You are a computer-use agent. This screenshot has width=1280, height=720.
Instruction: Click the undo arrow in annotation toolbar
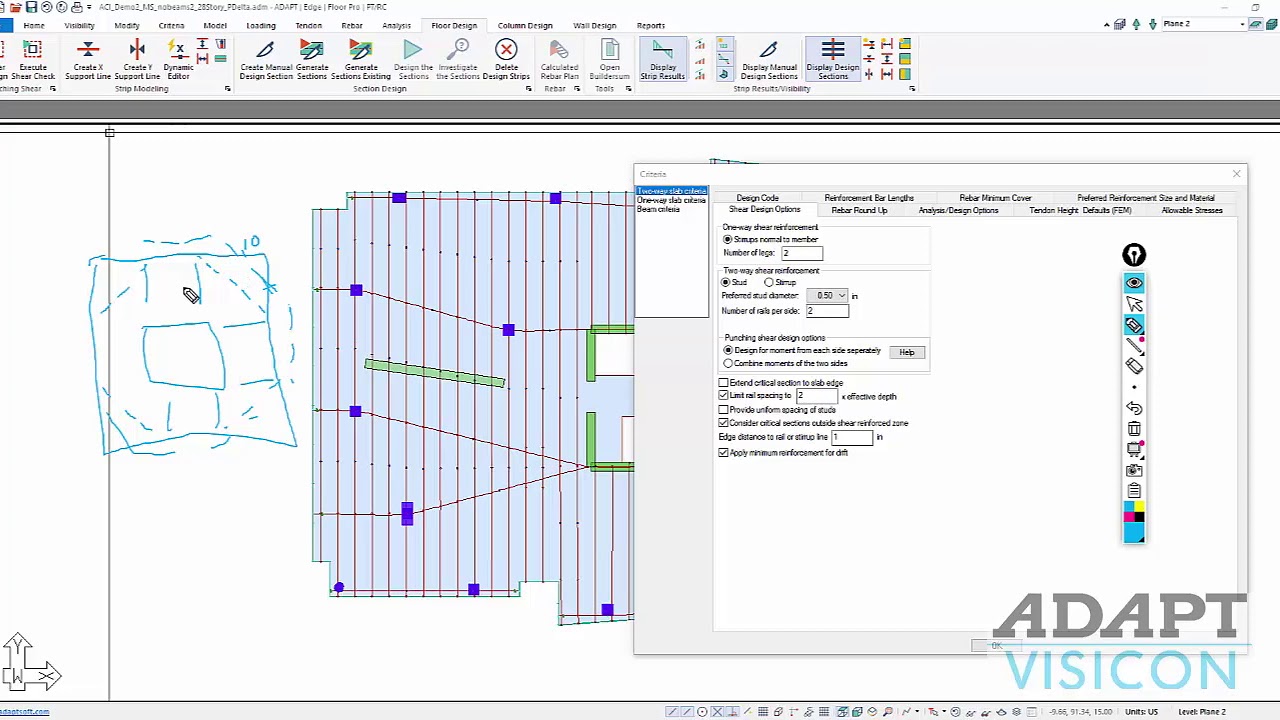point(1134,408)
